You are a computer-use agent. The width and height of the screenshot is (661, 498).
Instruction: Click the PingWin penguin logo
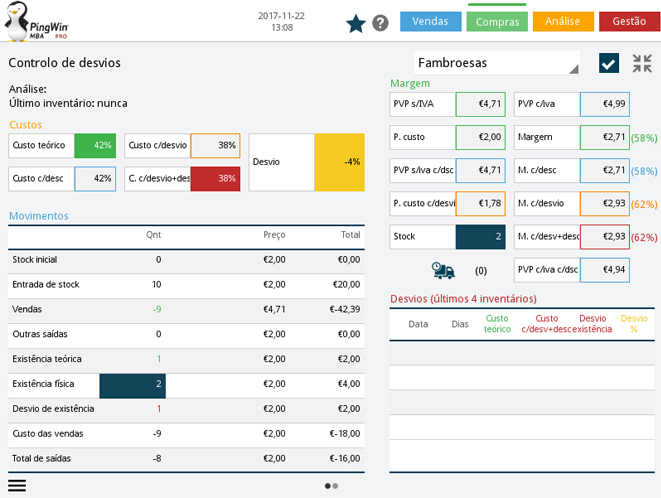[36, 22]
